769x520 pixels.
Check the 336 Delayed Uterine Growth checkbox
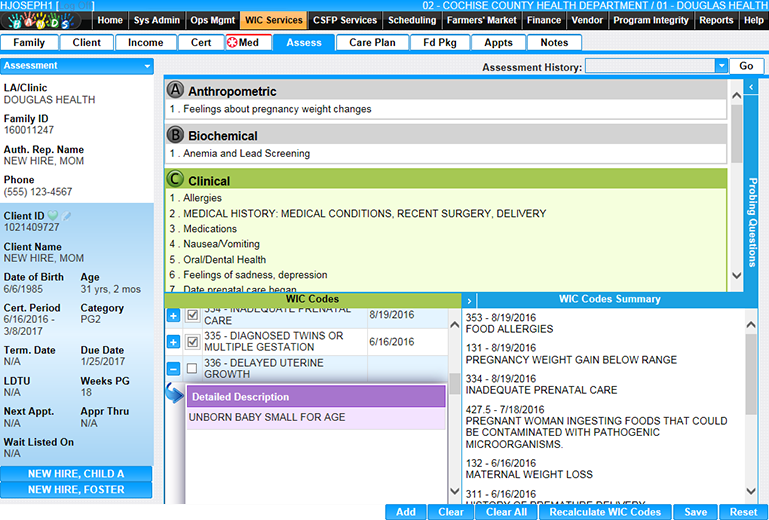pos(193,369)
